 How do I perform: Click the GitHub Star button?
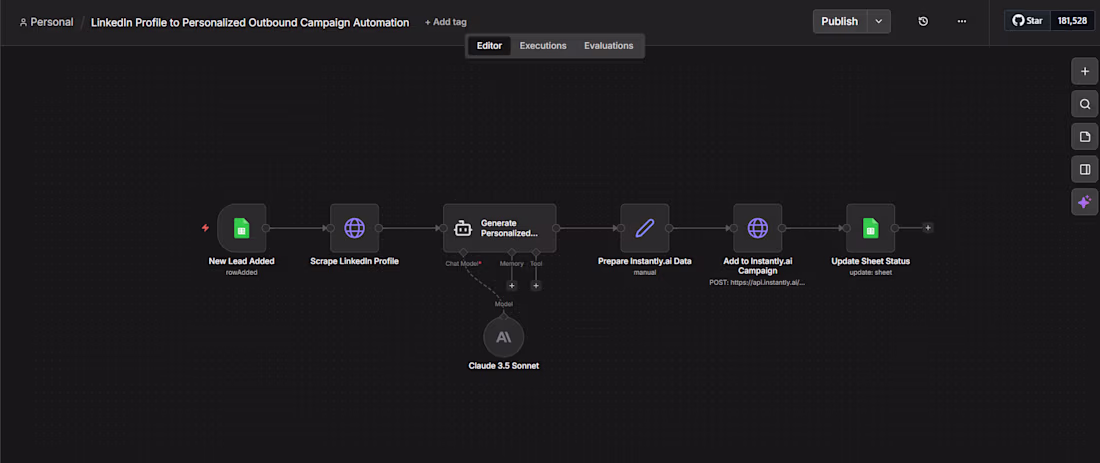tap(1027, 21)
